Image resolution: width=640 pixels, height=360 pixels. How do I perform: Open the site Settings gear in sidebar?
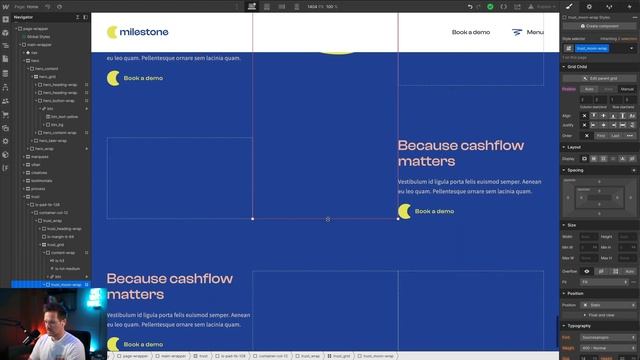click(5, 141)
